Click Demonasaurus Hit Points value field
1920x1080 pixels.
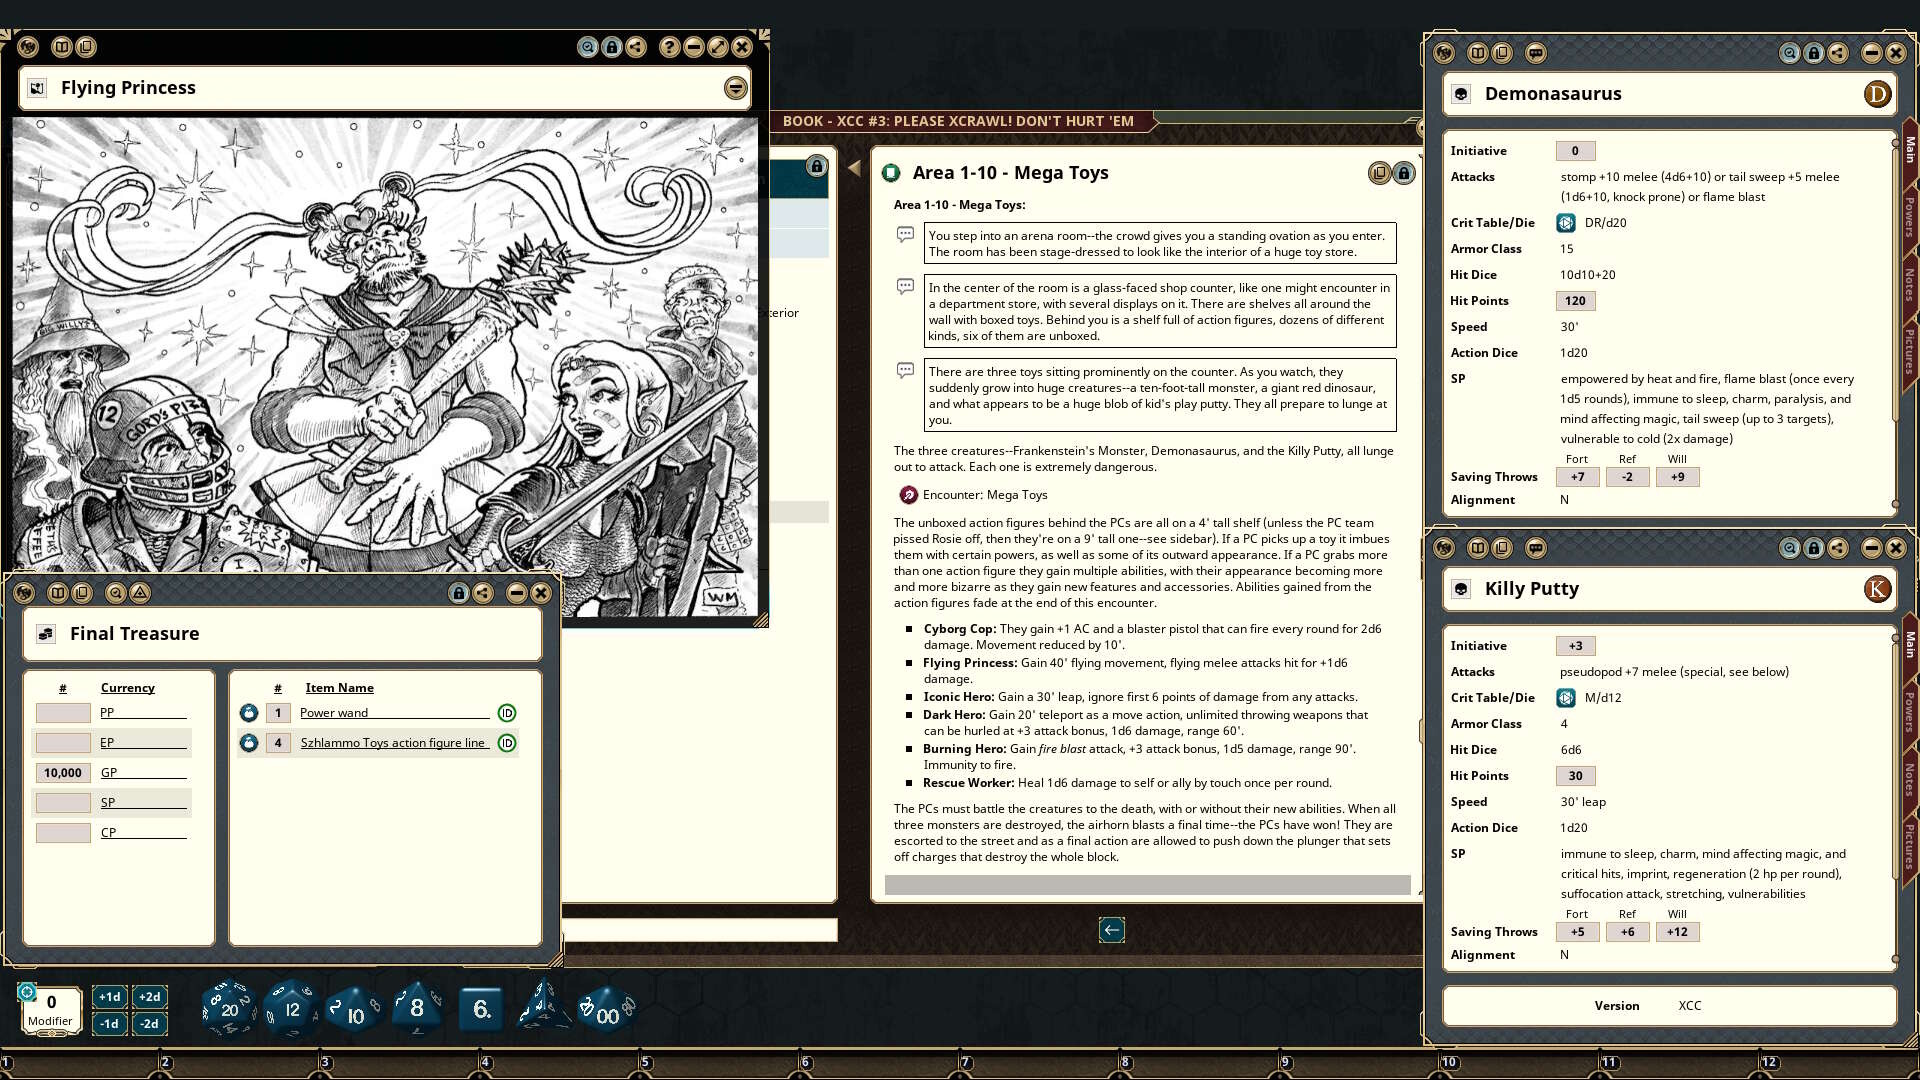tap(1575, 301)
